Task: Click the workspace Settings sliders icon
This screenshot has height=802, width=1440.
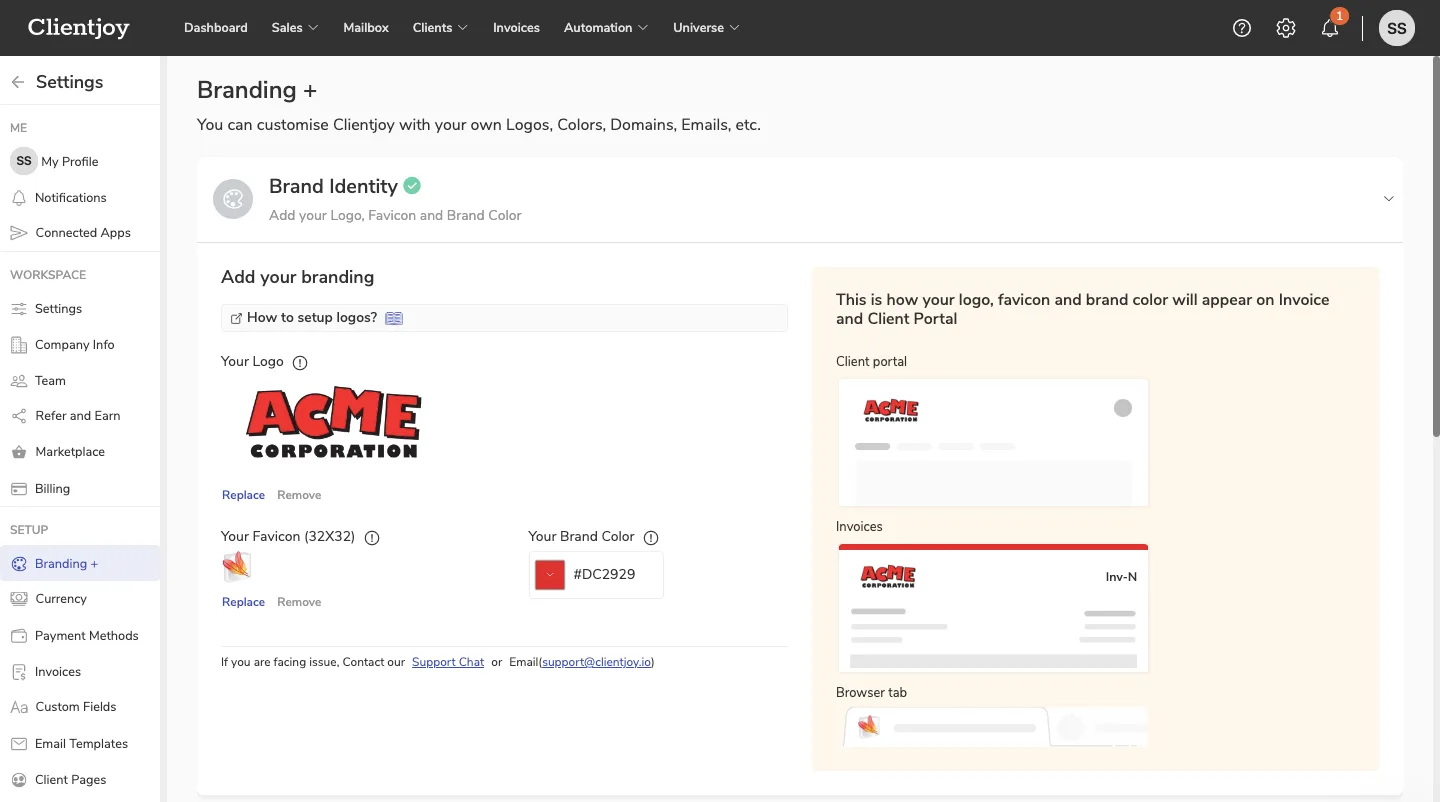Action: [18, 309]
